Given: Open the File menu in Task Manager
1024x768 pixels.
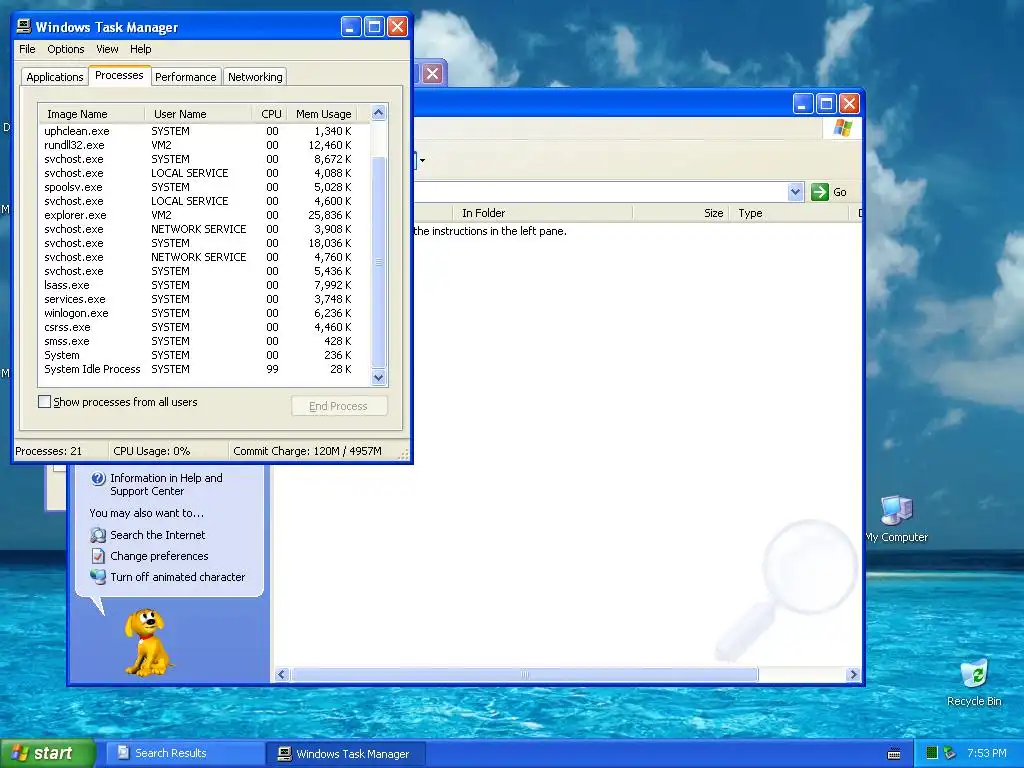Looking at the screenshot, I should 27,49.
